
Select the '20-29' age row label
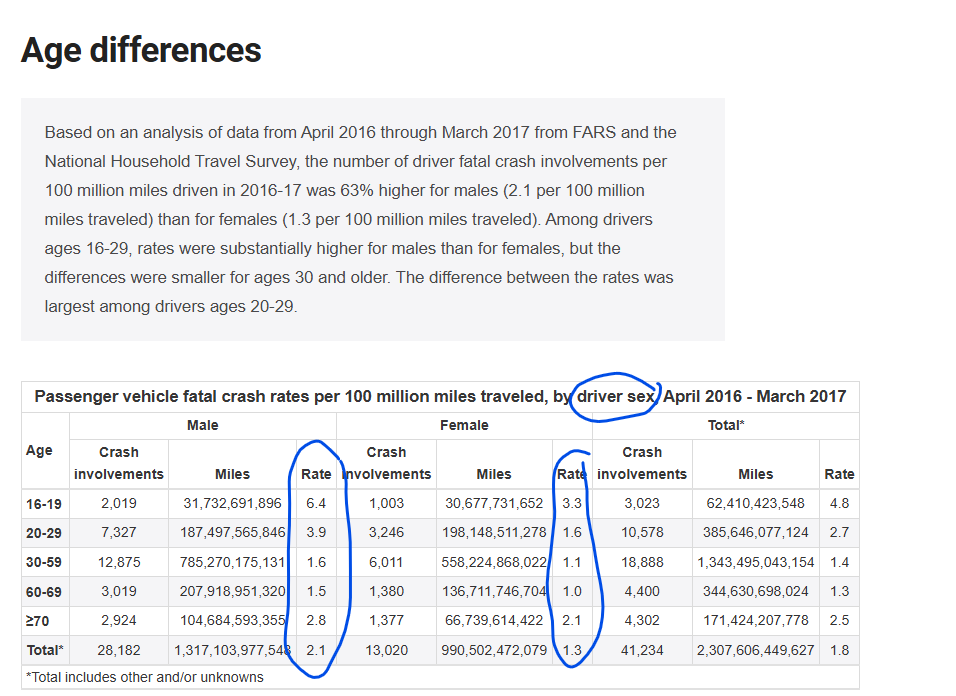44,533
